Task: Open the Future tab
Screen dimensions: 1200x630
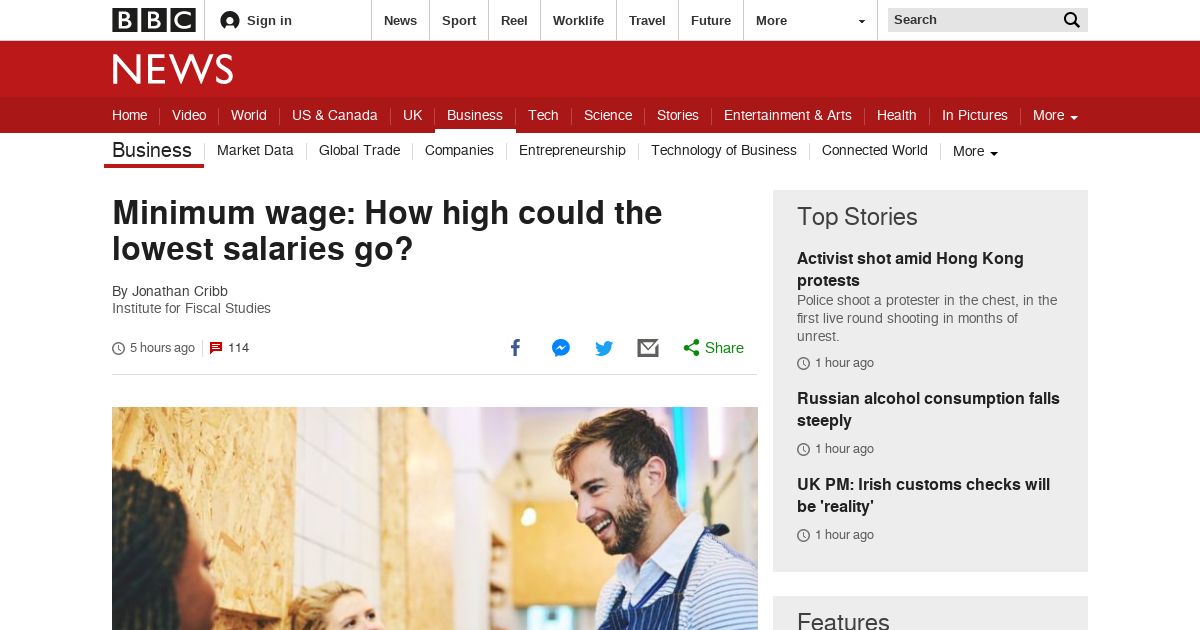Action: 711,20
